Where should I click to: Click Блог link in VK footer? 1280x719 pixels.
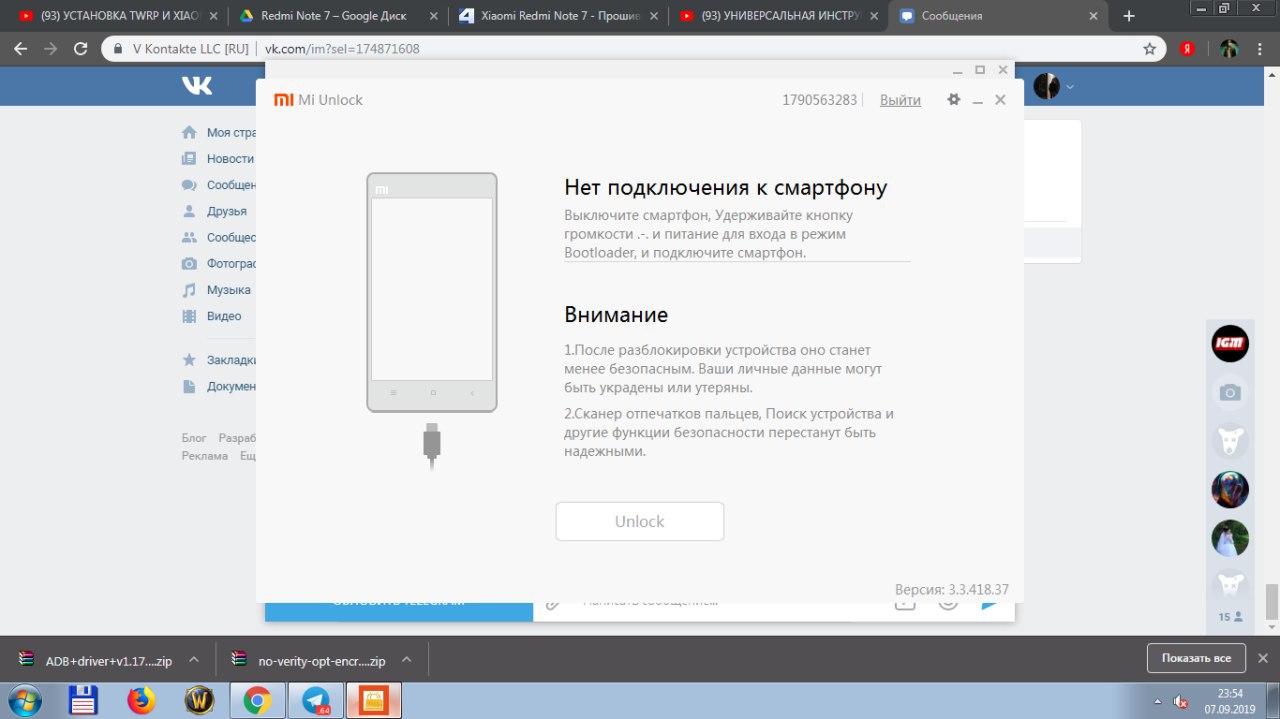click(x=194, y=438)
